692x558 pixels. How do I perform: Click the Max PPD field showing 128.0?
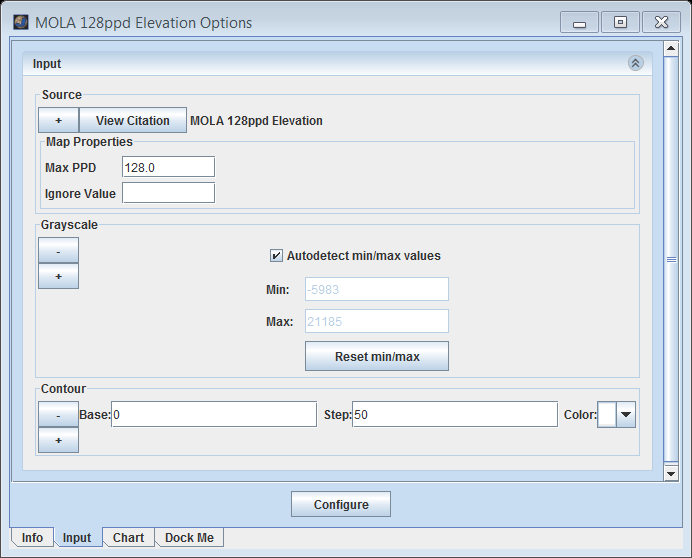169,167
